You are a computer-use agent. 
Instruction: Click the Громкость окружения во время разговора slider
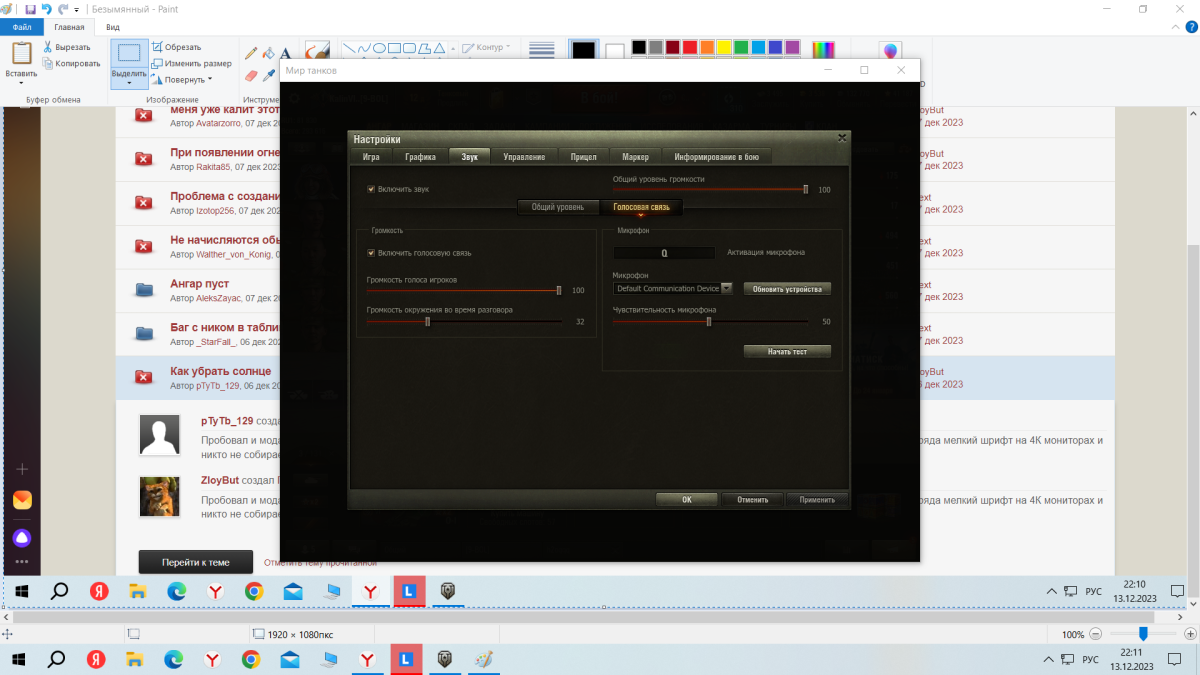click(x=464, y=322)
